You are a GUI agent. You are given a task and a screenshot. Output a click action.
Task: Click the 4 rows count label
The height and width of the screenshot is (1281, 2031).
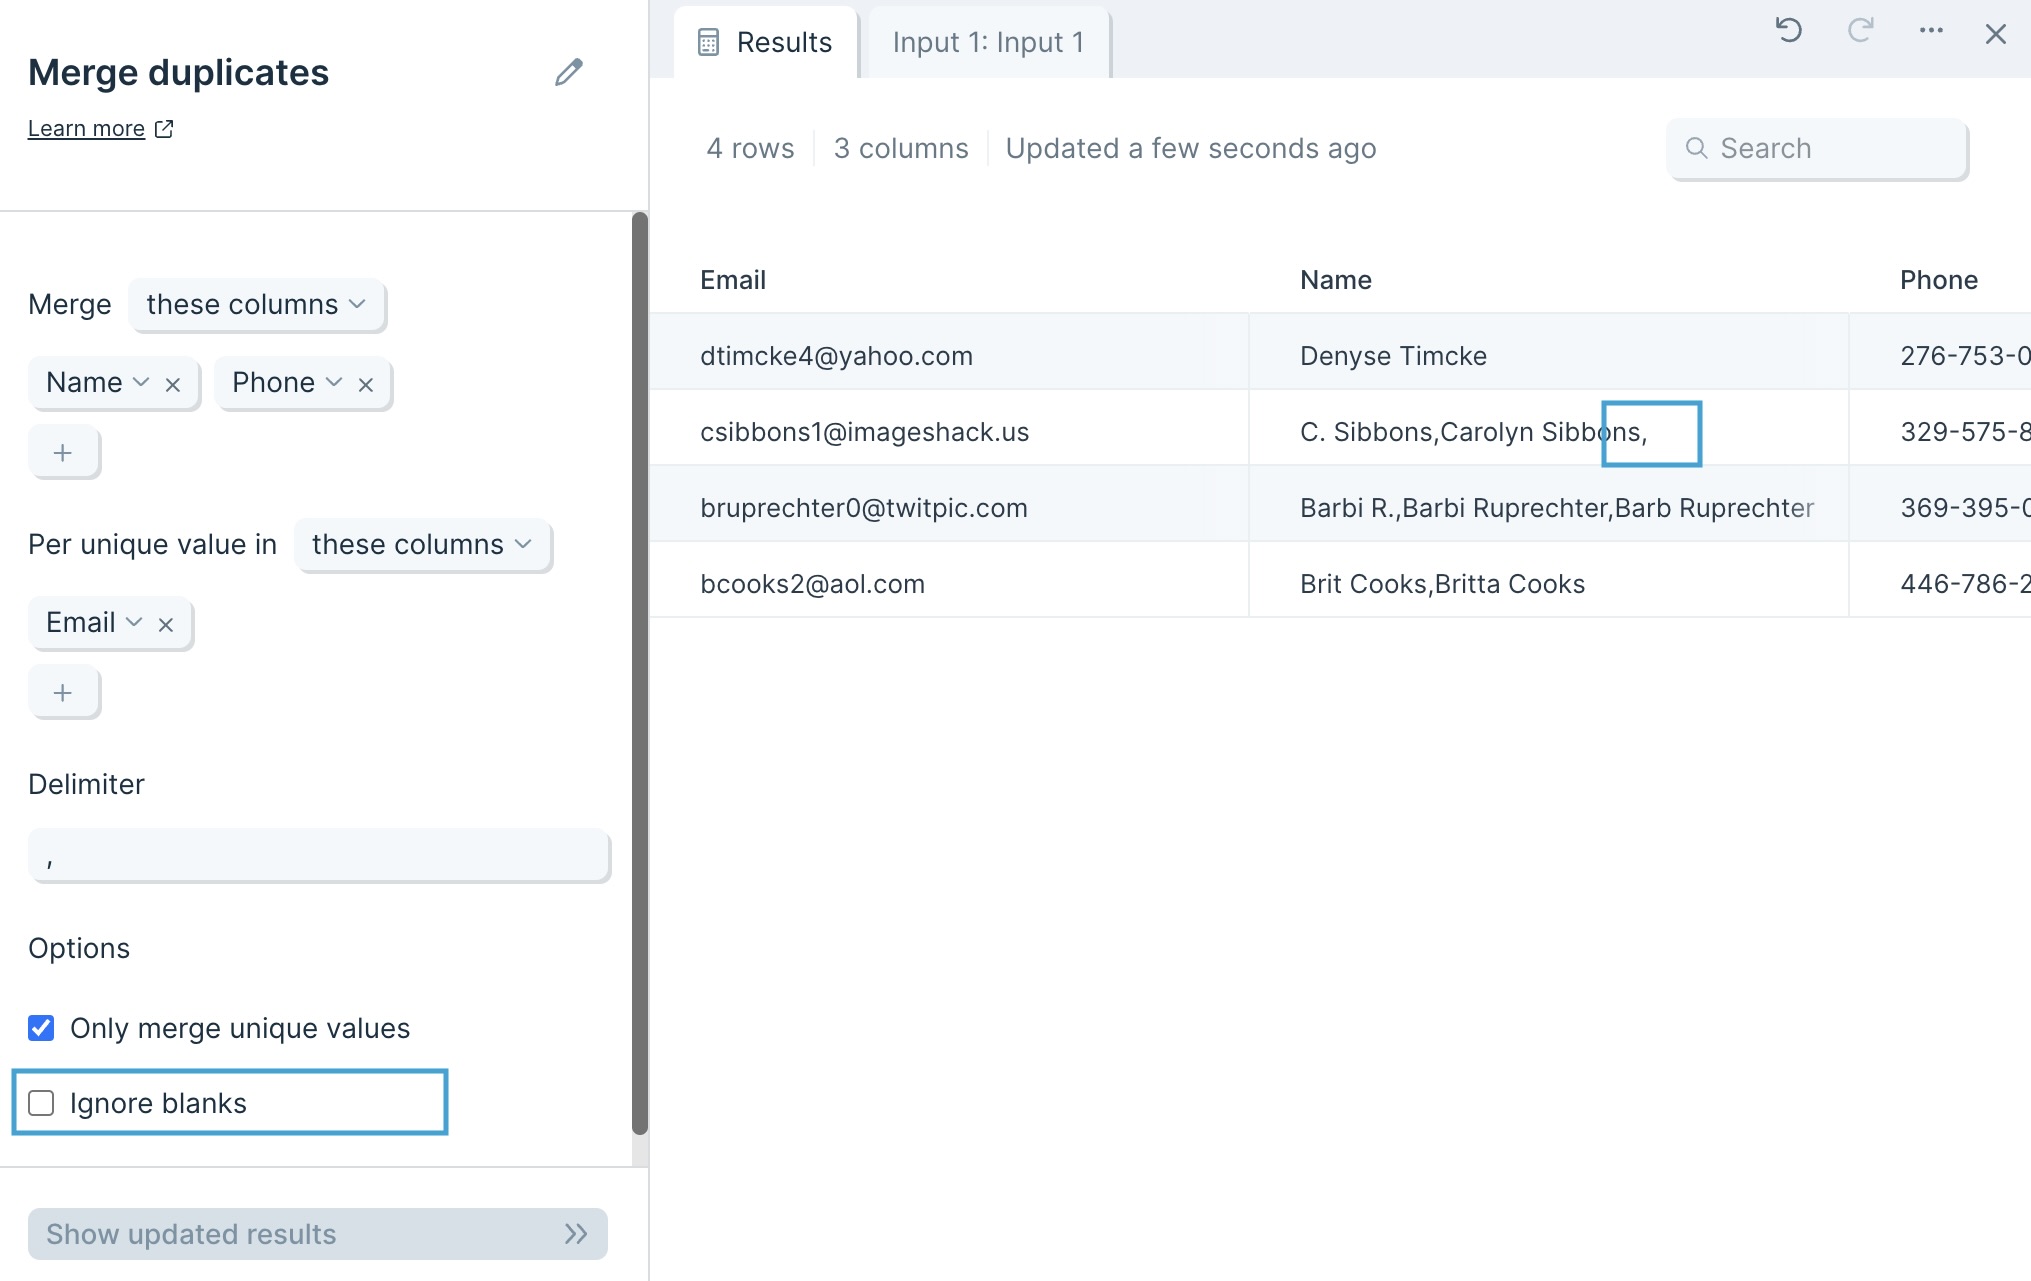750,148
